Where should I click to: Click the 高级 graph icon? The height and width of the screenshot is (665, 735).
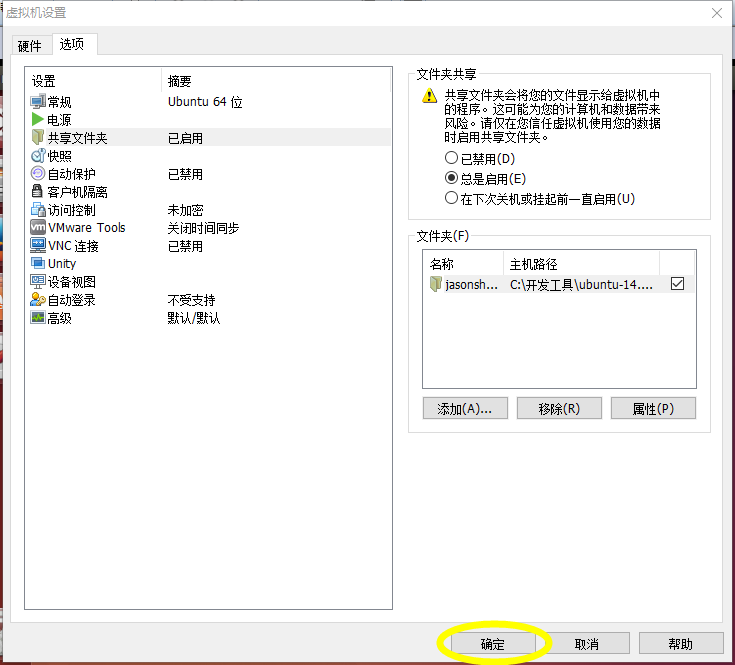[38, 318]
